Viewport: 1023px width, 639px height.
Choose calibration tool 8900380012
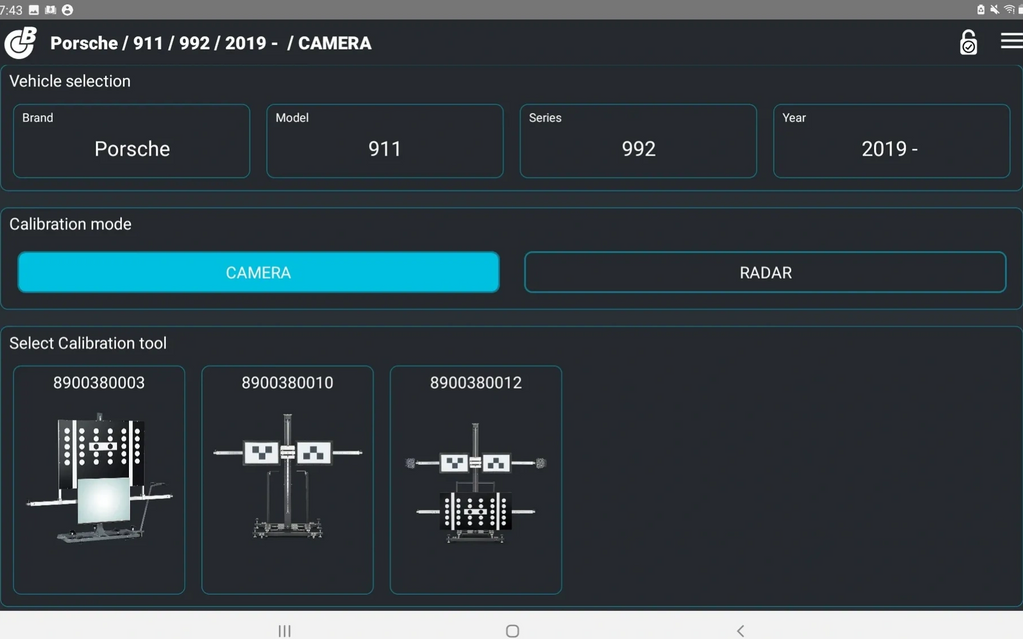point(476,480)
